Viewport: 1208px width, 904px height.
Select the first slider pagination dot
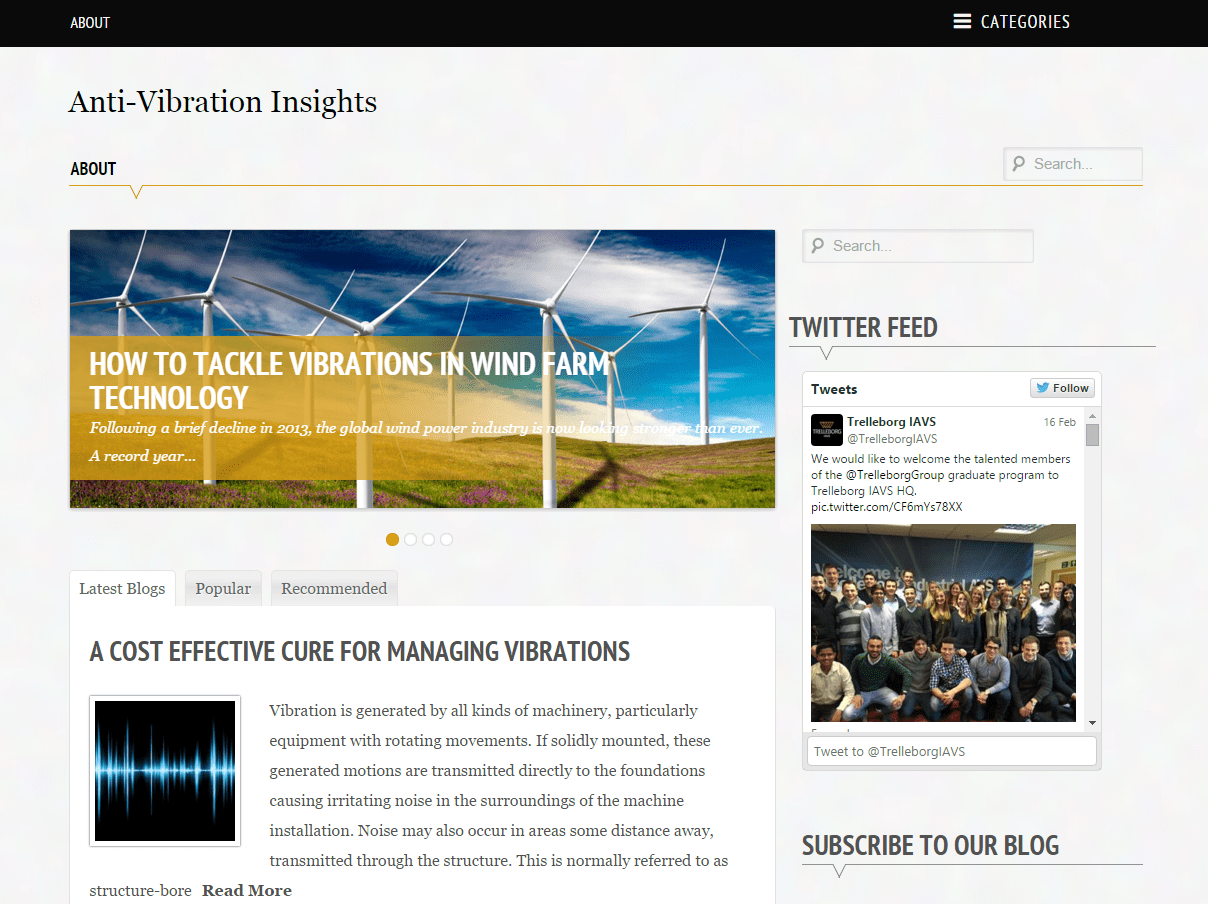392,539
